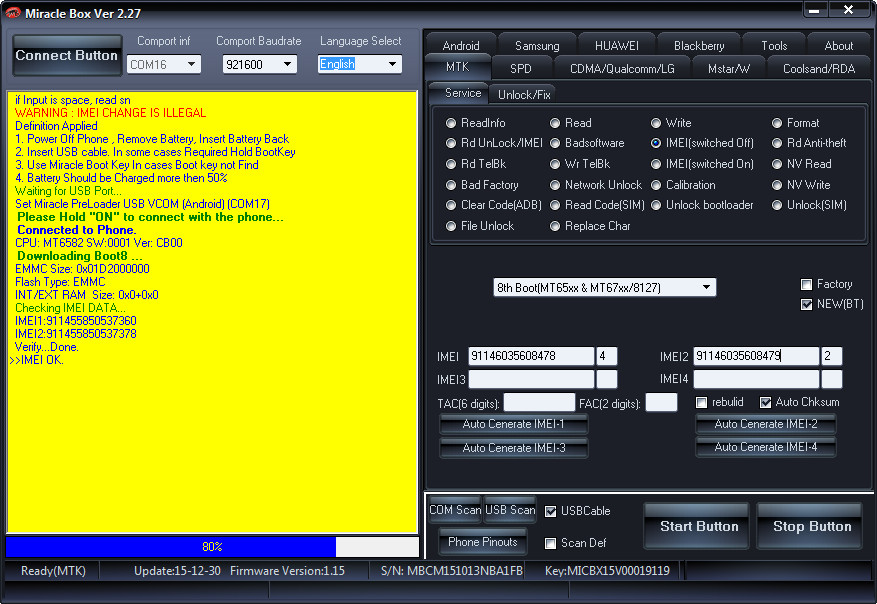Click Auto Generate IMEI-2 button

click(766, 424)
